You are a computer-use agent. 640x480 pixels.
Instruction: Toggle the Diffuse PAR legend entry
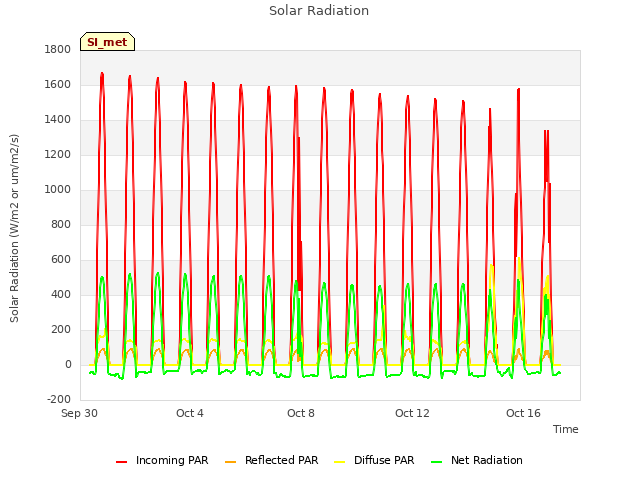pos(374,460)
